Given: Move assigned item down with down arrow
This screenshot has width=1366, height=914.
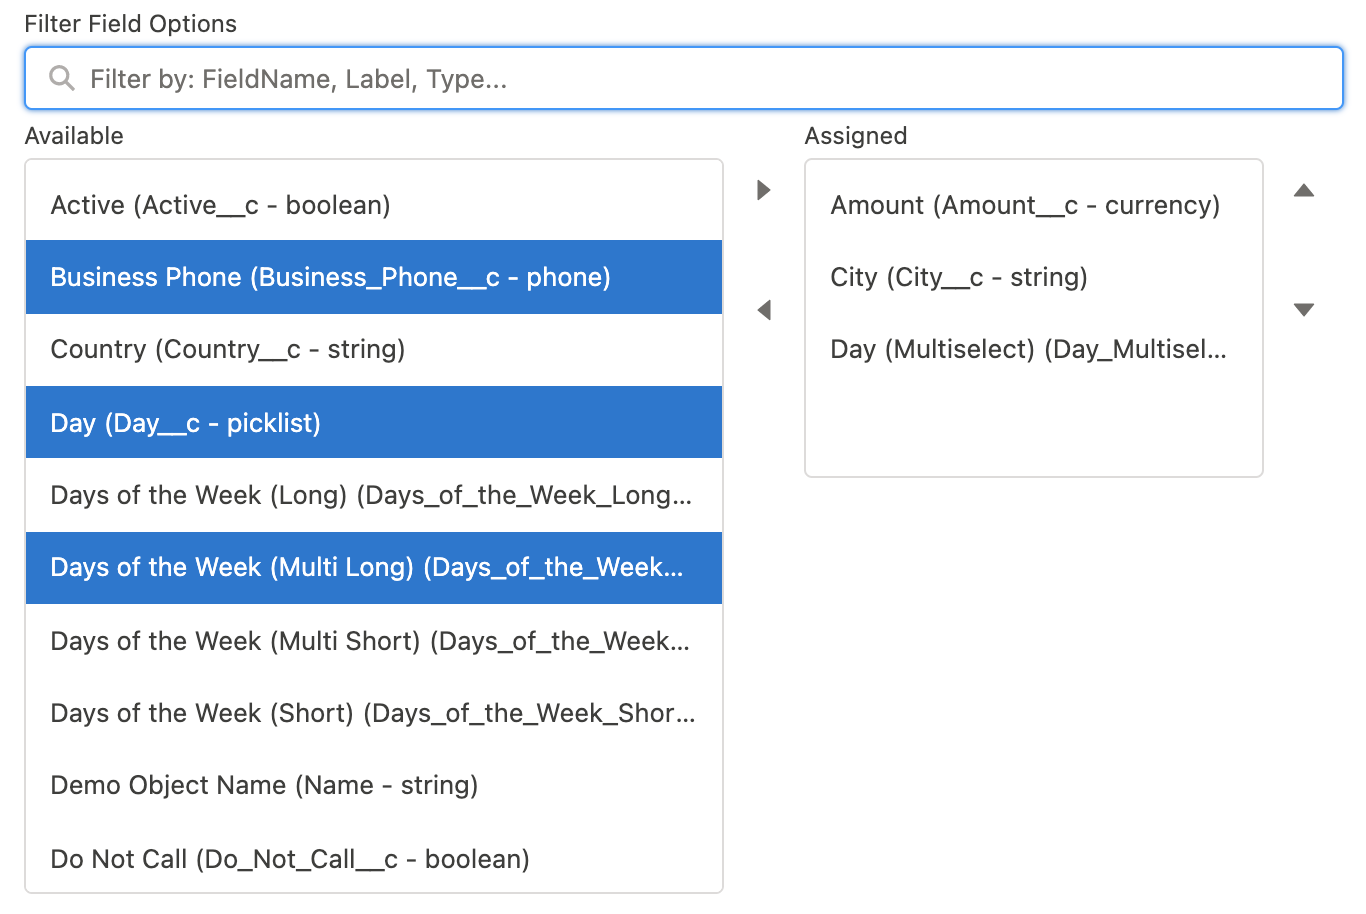Looking at the screenshot, I should click(x=1304, y=310).
